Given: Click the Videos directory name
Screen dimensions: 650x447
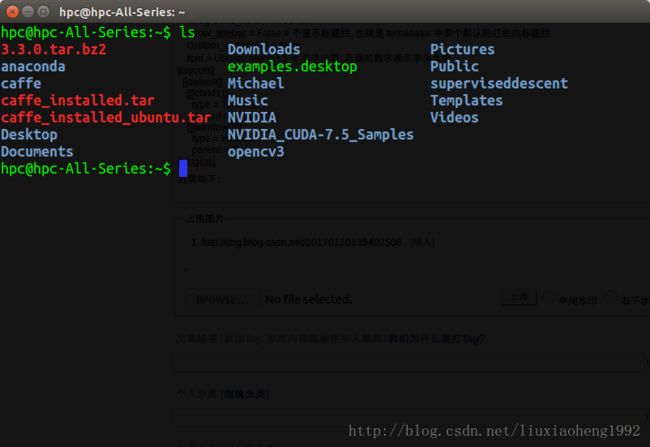Looking at the screenshot, I should (x=454, y=117).
